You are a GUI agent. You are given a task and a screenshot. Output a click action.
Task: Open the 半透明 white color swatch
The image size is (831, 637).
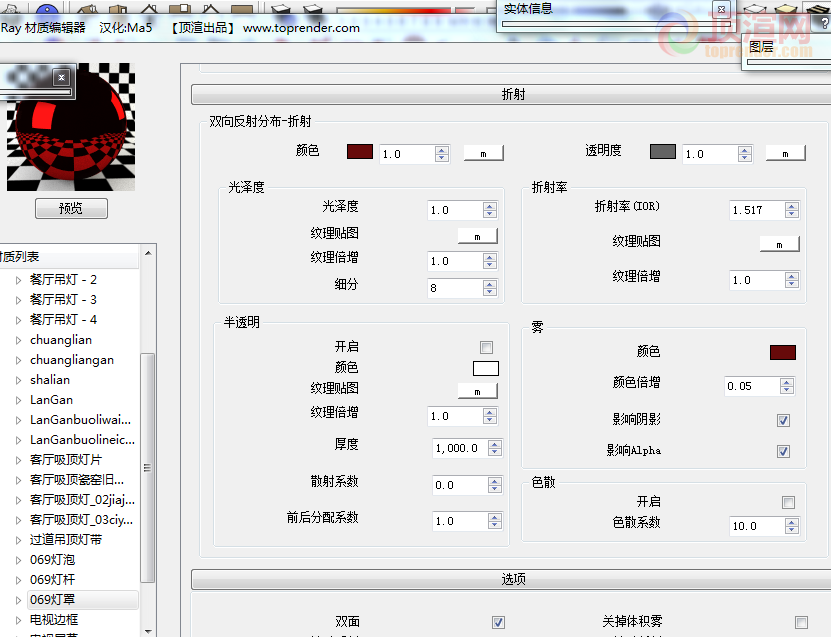click(485, 368)
